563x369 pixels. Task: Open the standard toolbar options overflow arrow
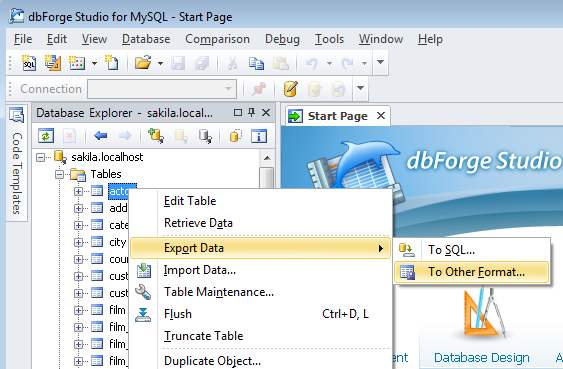[380, 62]
